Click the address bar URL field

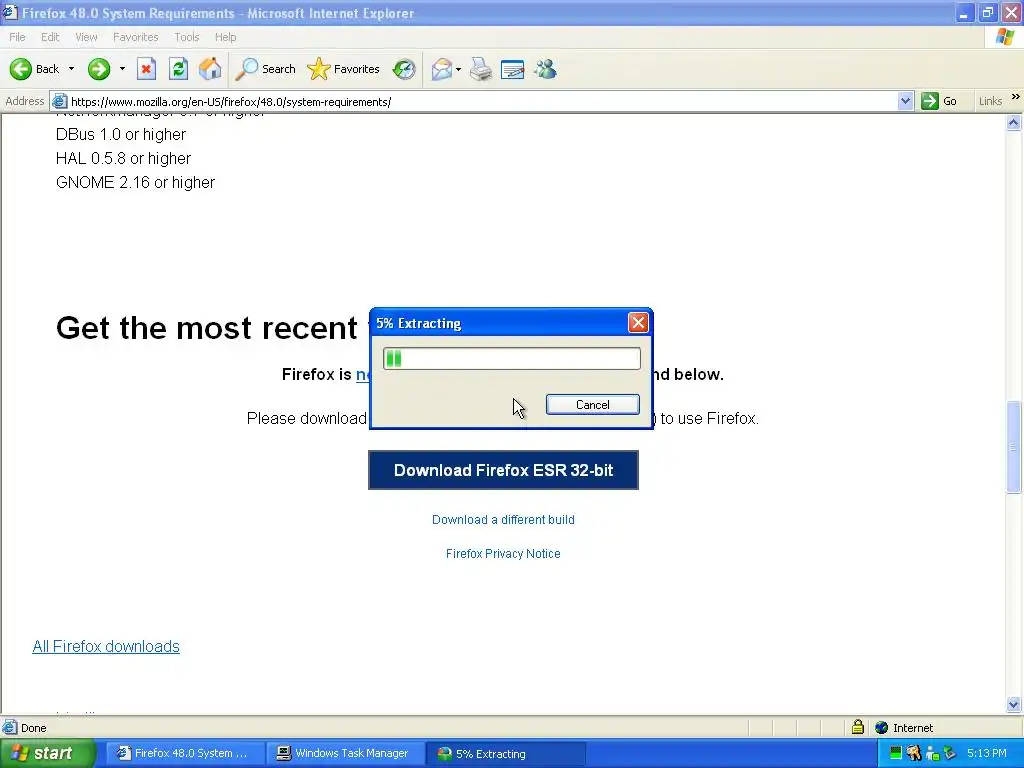pos(482,102)
